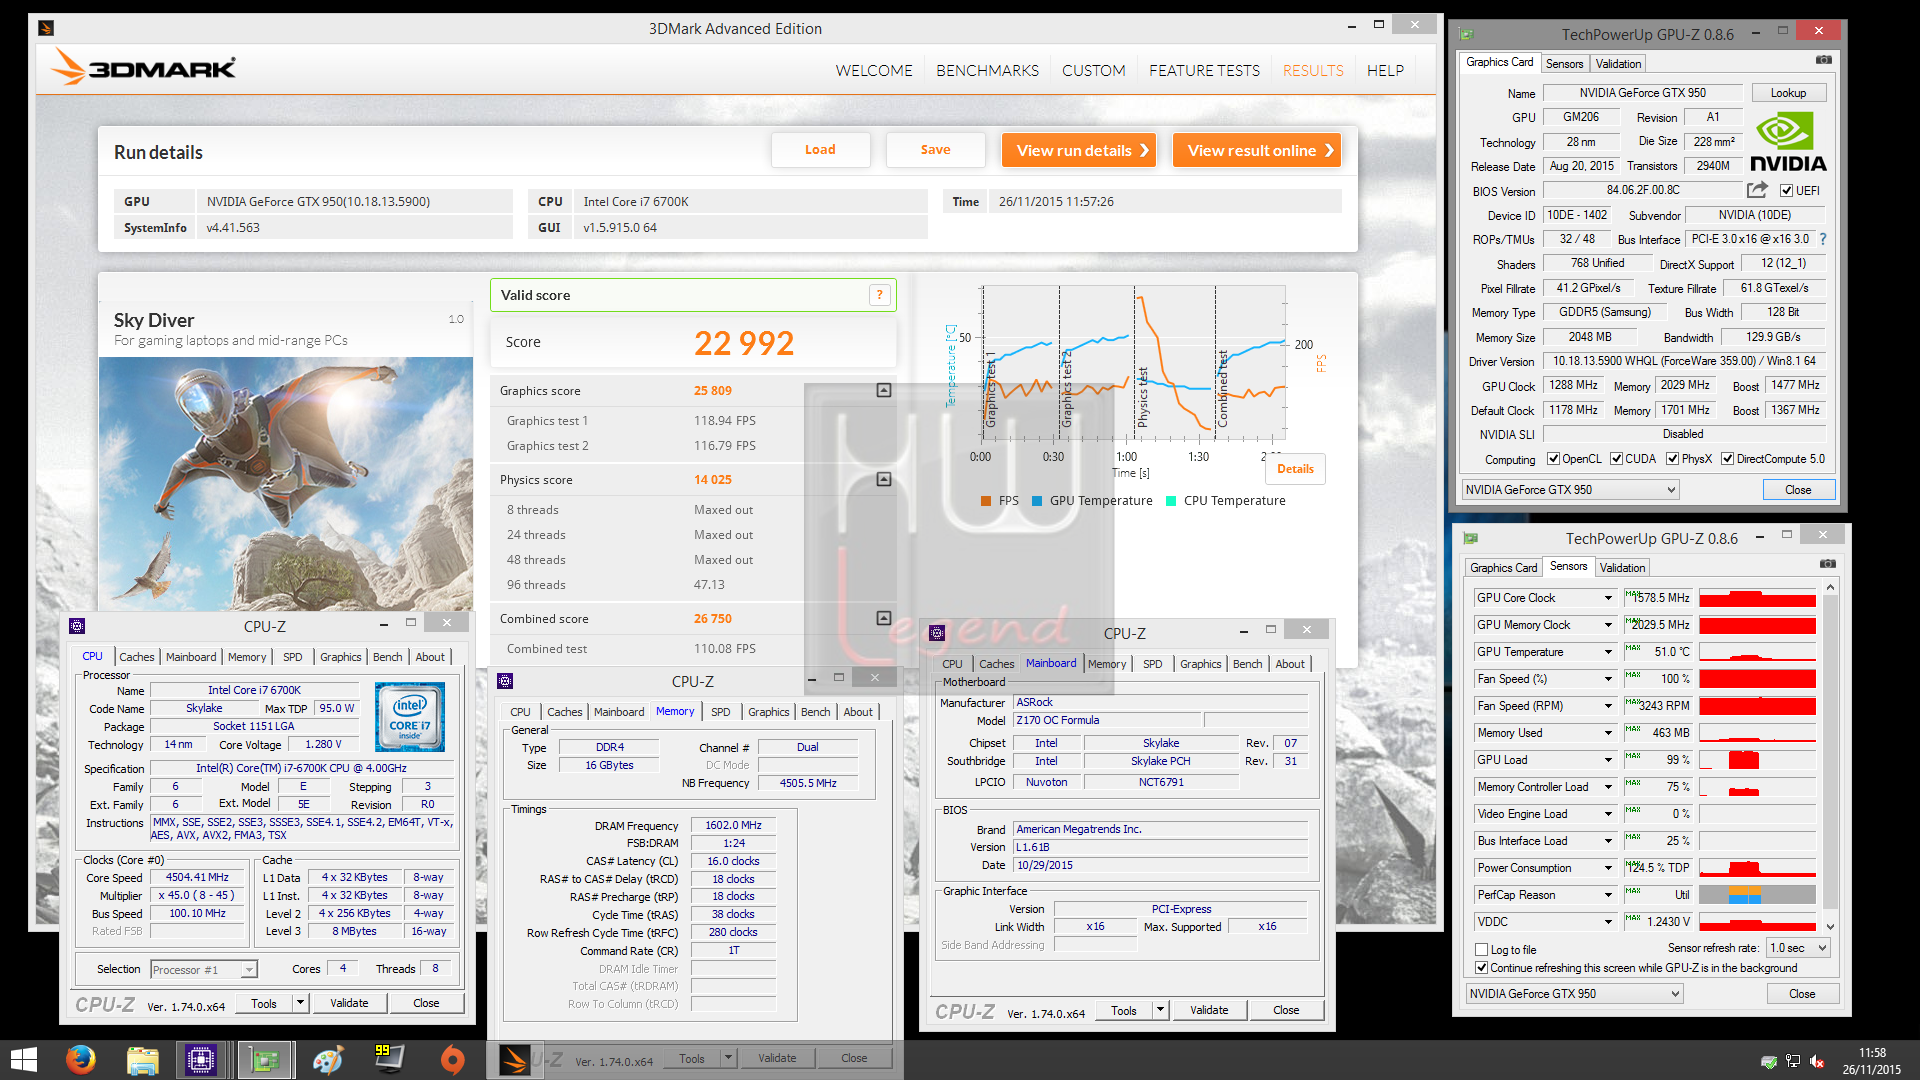1920x1080 pixels.
Task: Switch to Sensors tab in top GPU-Z window
Action: tap(1564, 63)
